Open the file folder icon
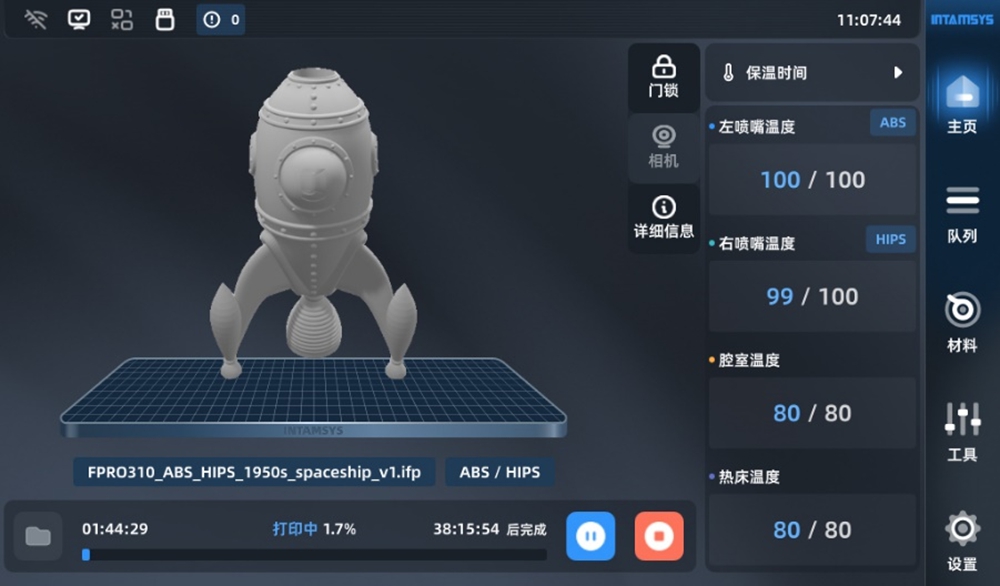This screenshot has width=1000, height=586. tap(38, 536)
